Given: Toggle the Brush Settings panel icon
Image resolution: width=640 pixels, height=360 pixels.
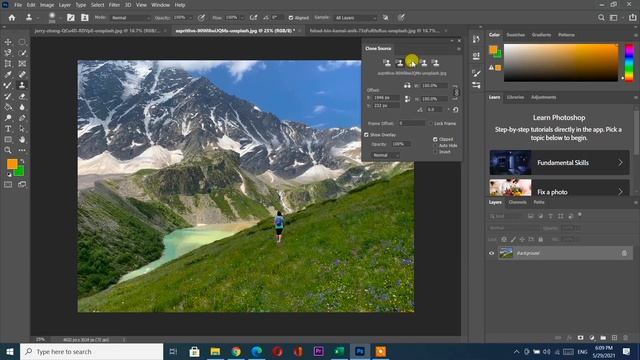Looking at the screenshot, I should [71, 18].
